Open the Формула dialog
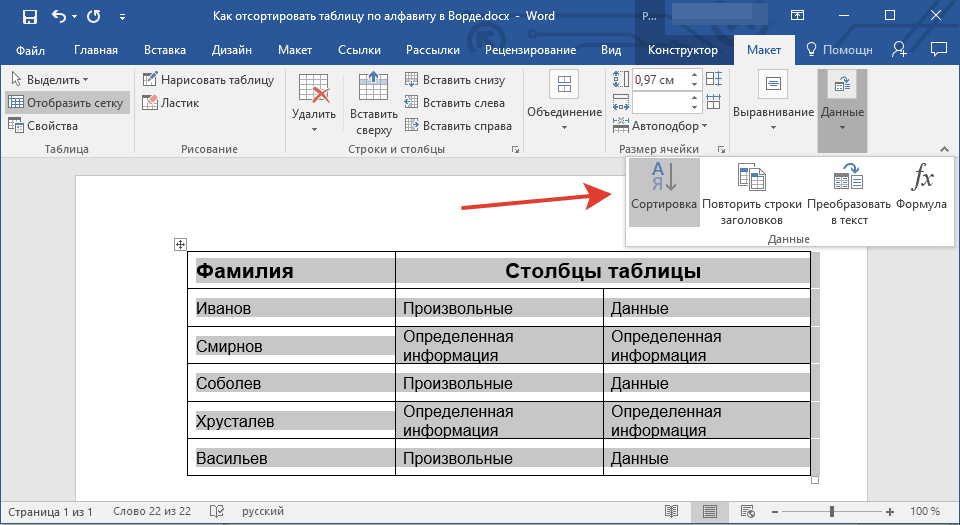The image size is (960, 525). [921, 180]
